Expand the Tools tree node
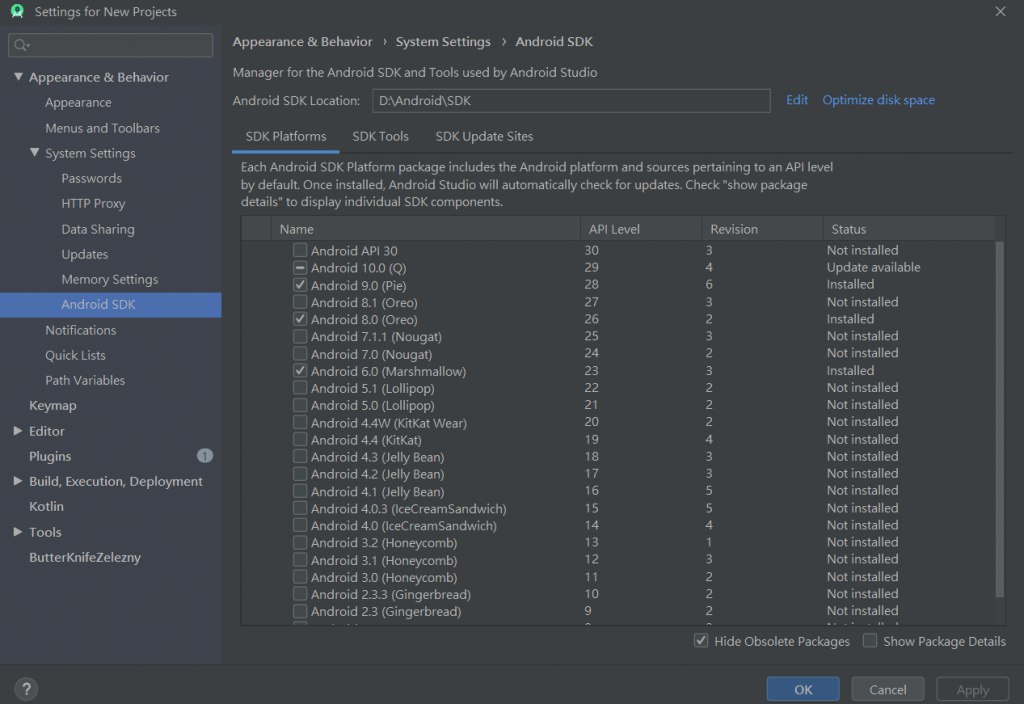1024x704 pixels. click(18, 532)
